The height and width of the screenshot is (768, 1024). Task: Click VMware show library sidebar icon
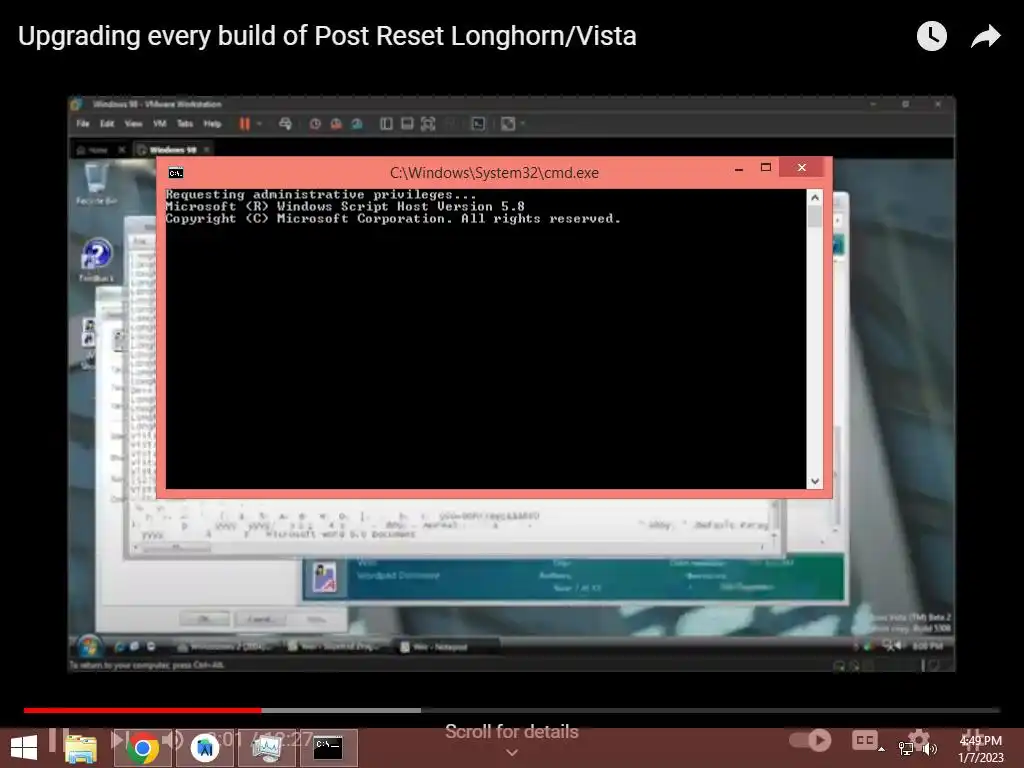click(x=386, y=124)
